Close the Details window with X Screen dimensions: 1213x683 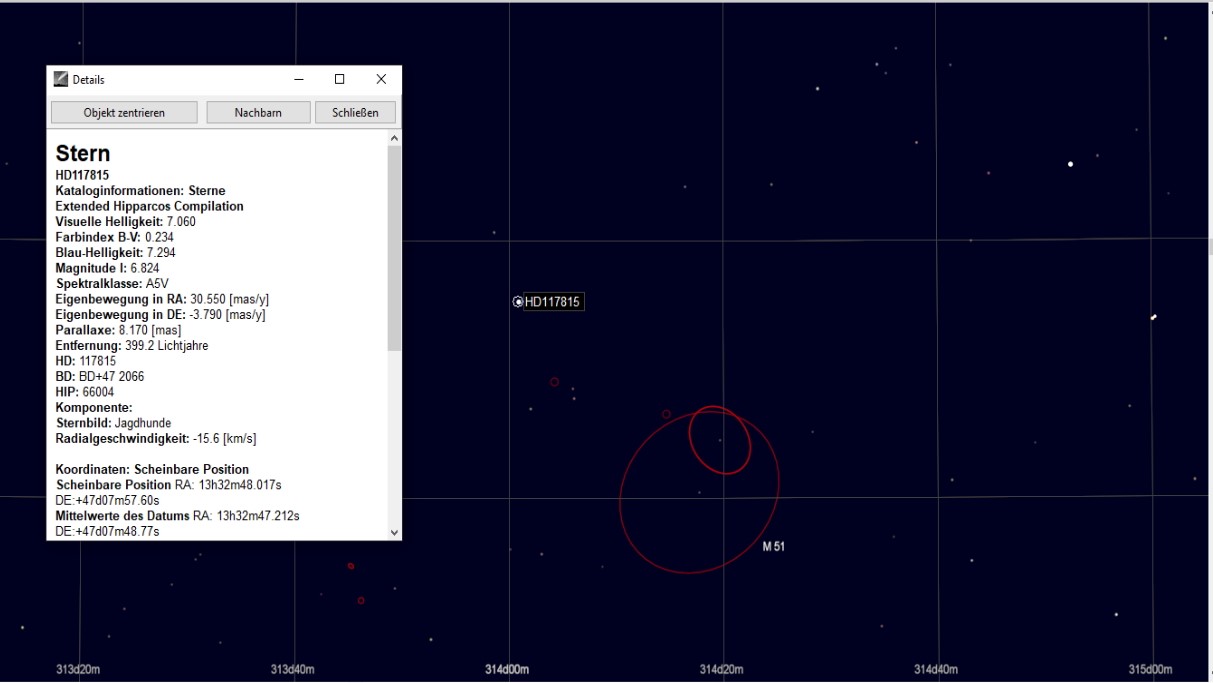tap(381, 79)
